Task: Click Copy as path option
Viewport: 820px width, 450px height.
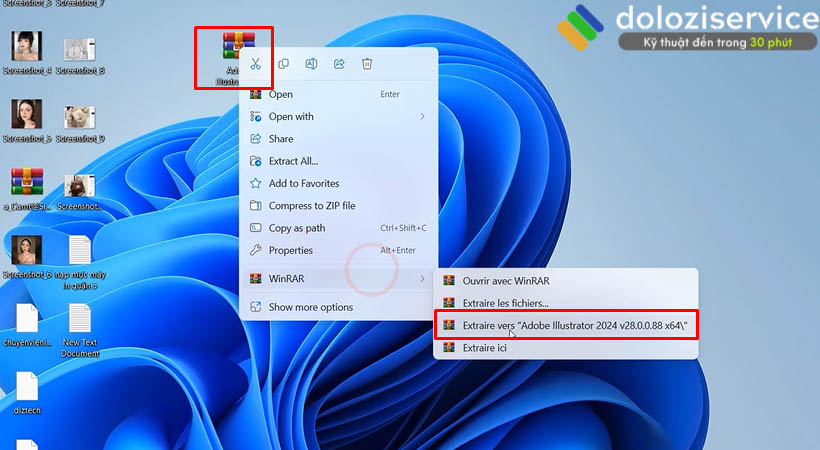Action: 296,228
